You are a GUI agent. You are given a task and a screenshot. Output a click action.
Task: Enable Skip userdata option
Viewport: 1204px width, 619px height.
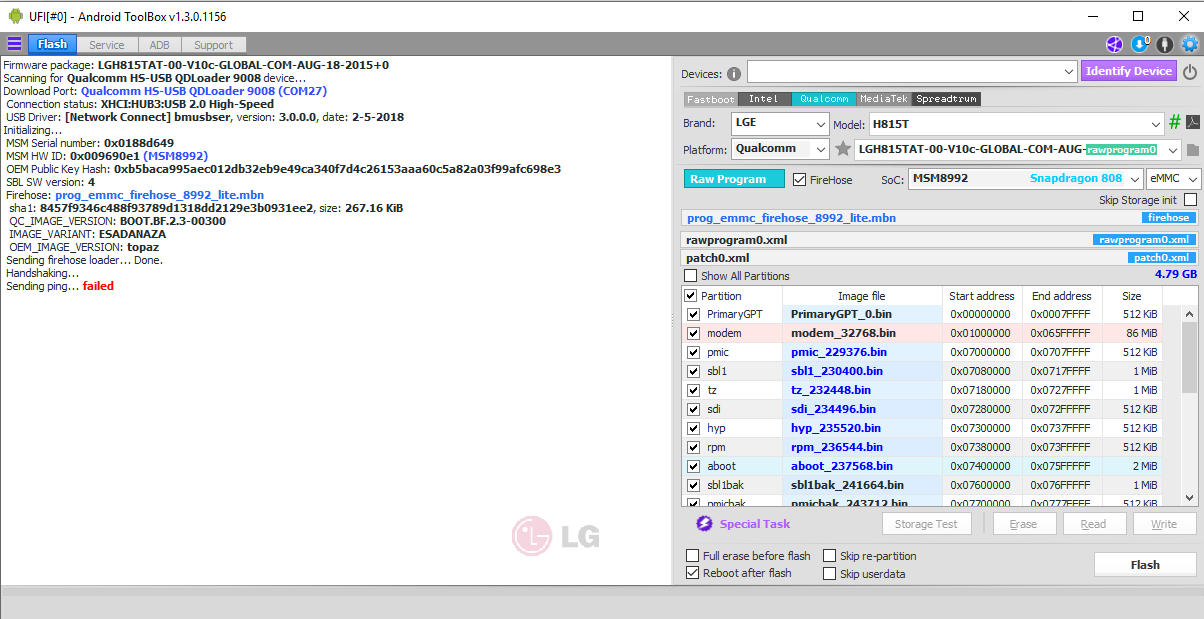[x=830, y=574]
